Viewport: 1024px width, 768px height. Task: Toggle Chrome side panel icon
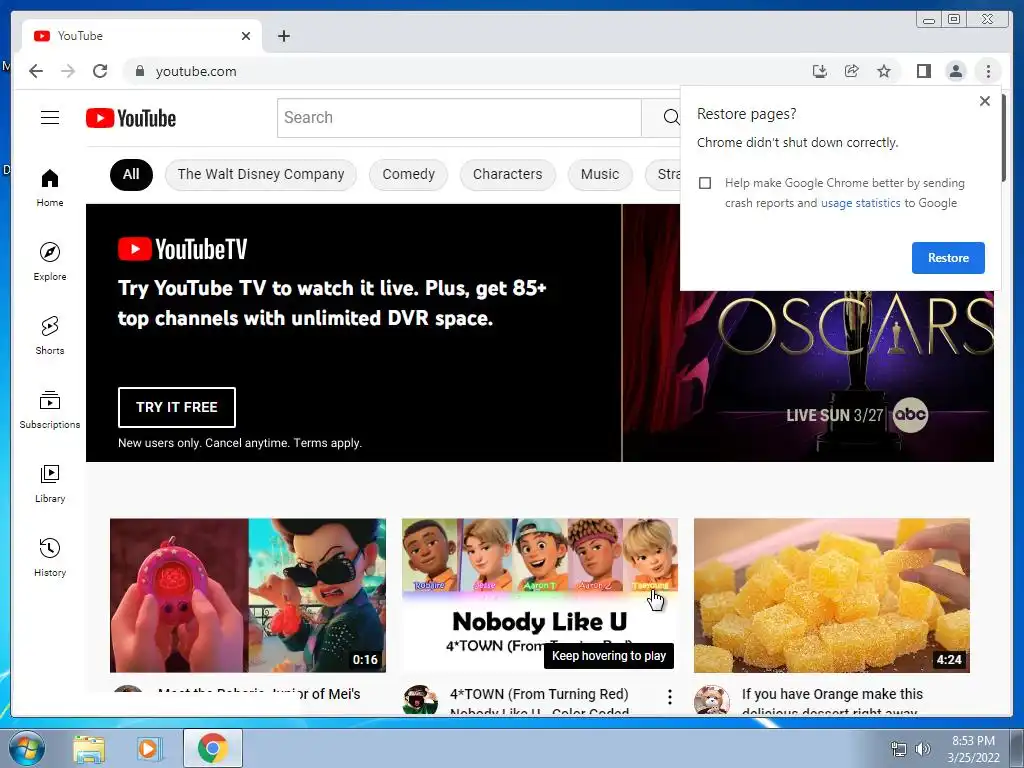click(x=923, y=71)
